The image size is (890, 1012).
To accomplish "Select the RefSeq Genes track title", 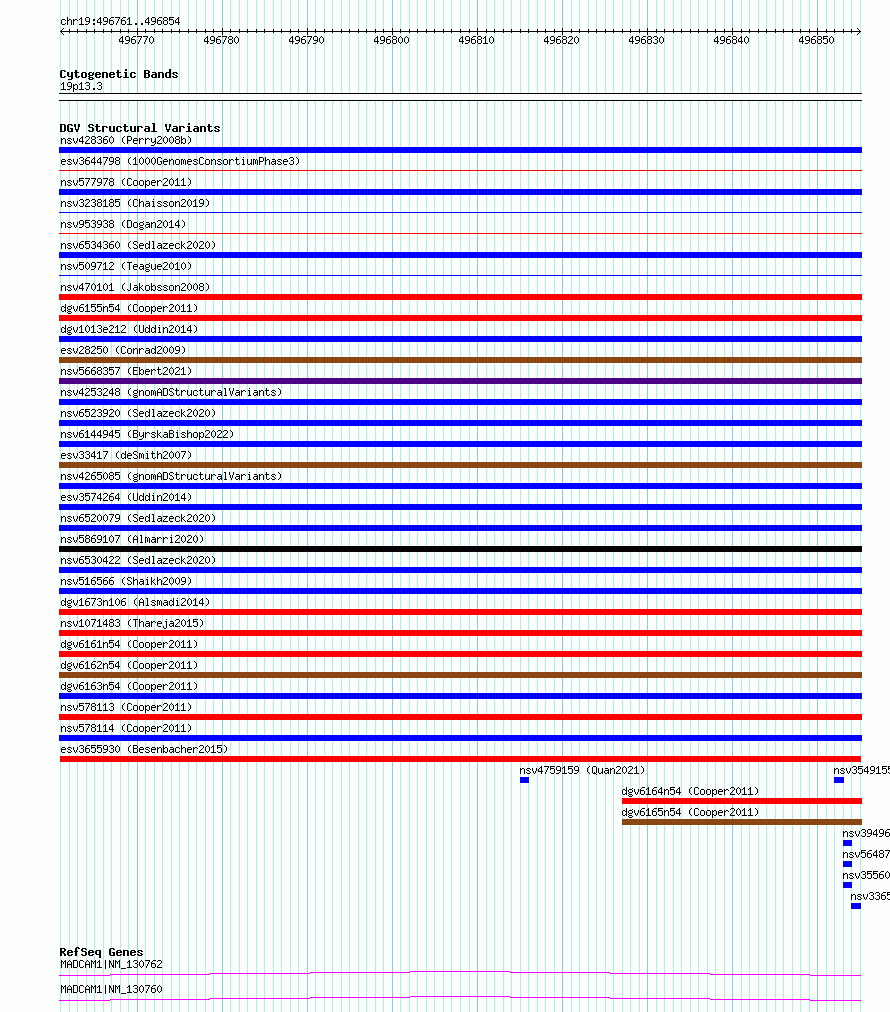I will pyautogui.click(x=101, y=952).
